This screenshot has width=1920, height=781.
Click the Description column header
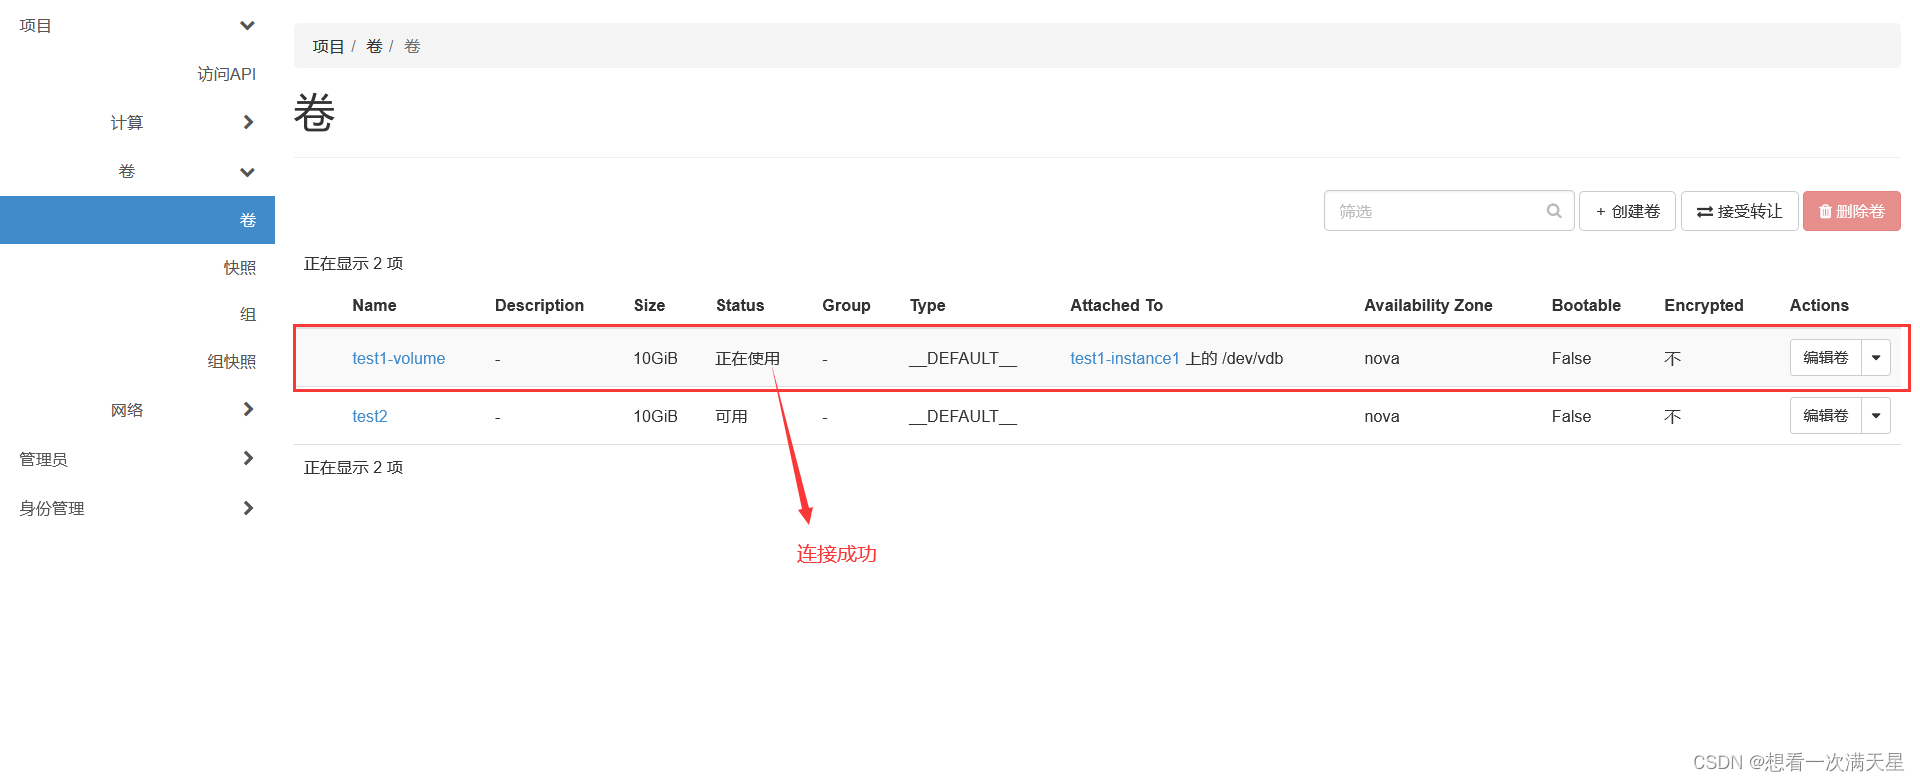pos(539,305)
